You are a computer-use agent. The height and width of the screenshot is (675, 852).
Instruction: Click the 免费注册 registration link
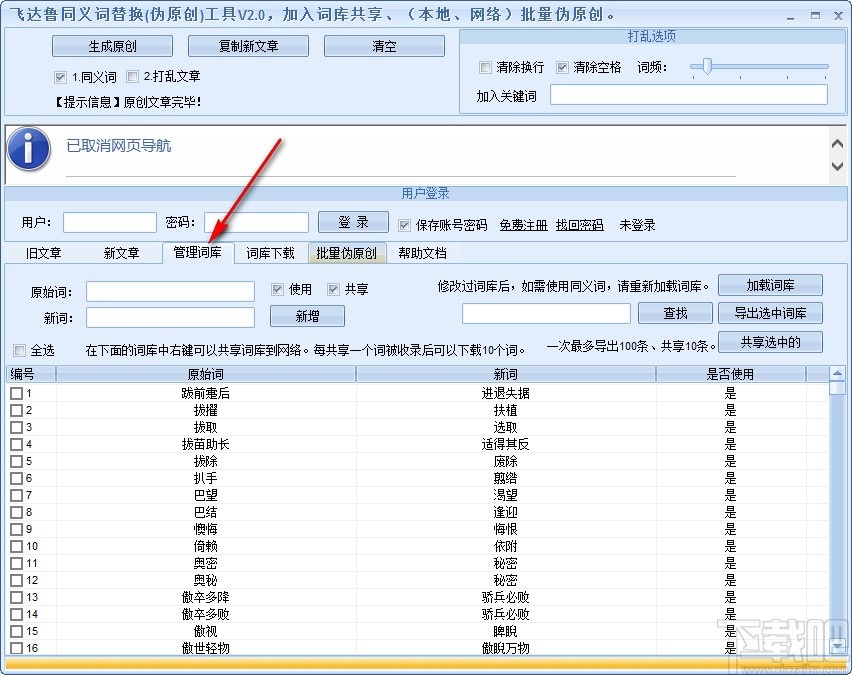[x=523, y=225]
